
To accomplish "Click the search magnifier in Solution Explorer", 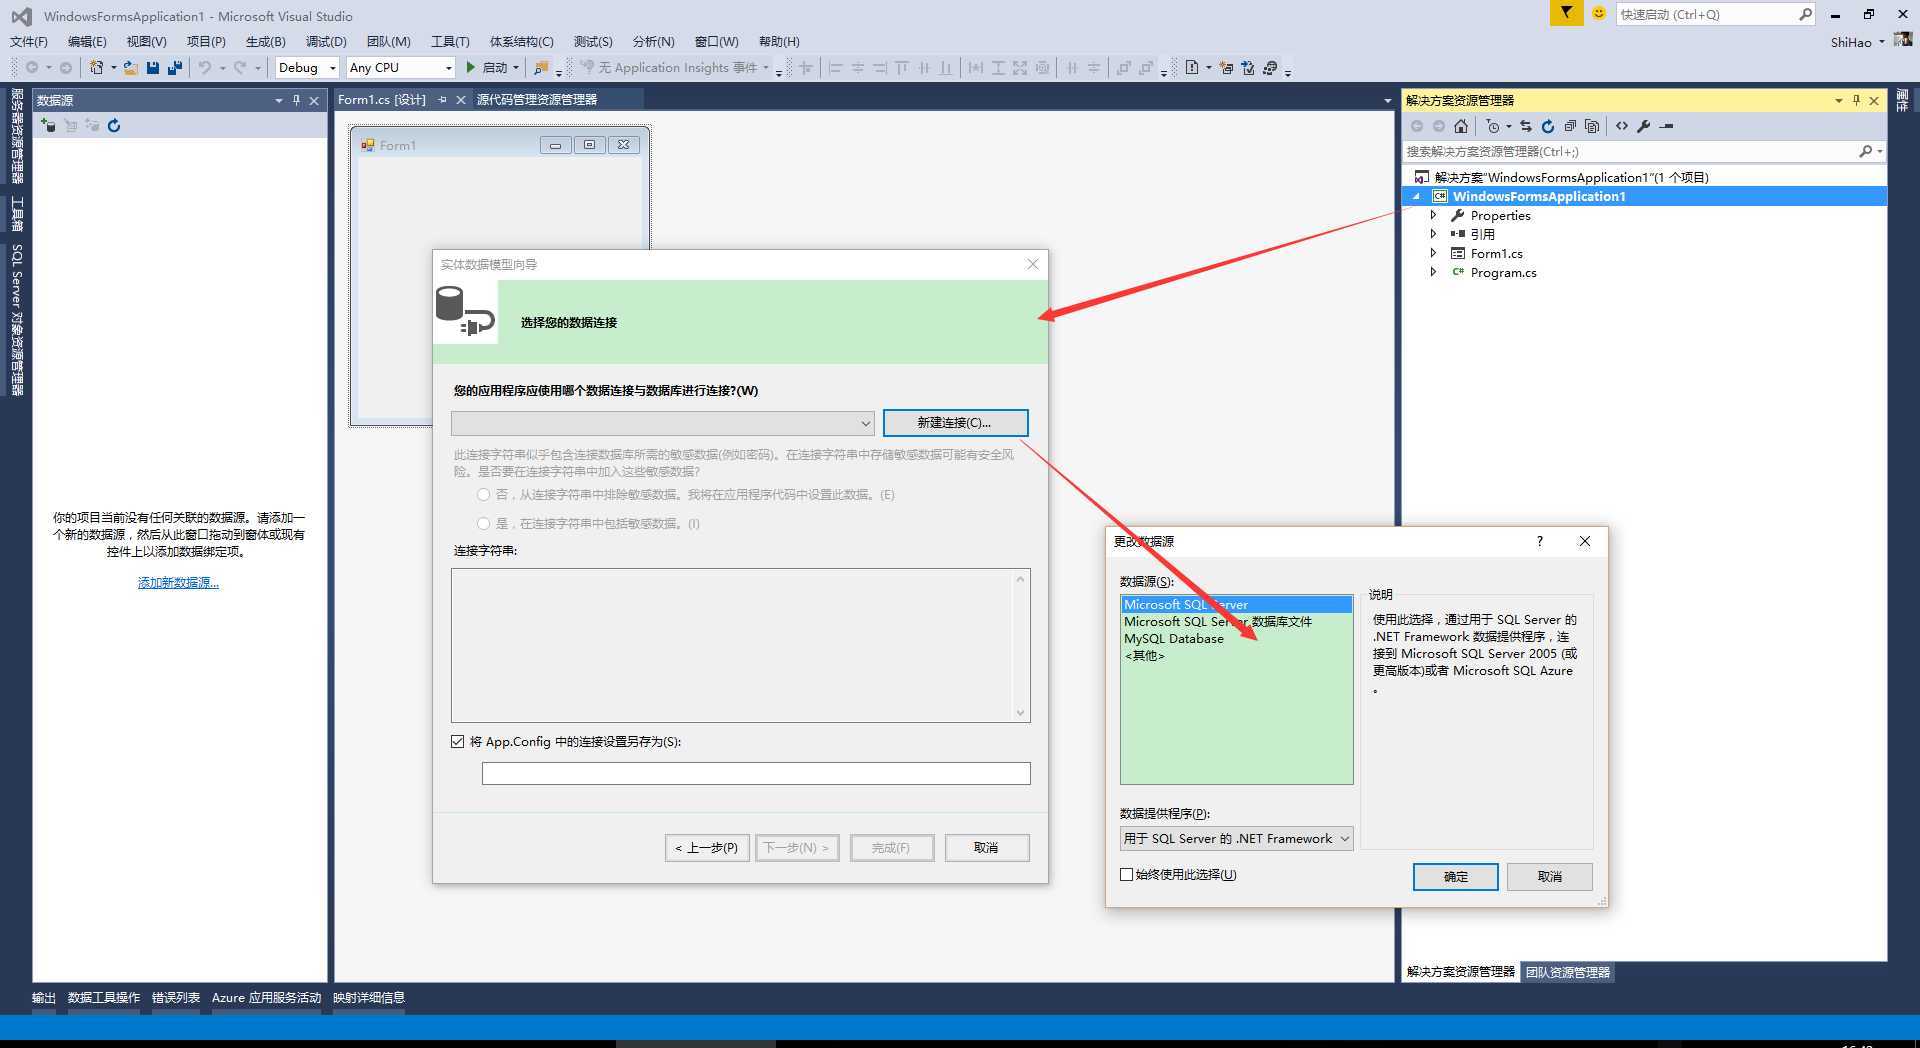I will [x=1865, y=151].
